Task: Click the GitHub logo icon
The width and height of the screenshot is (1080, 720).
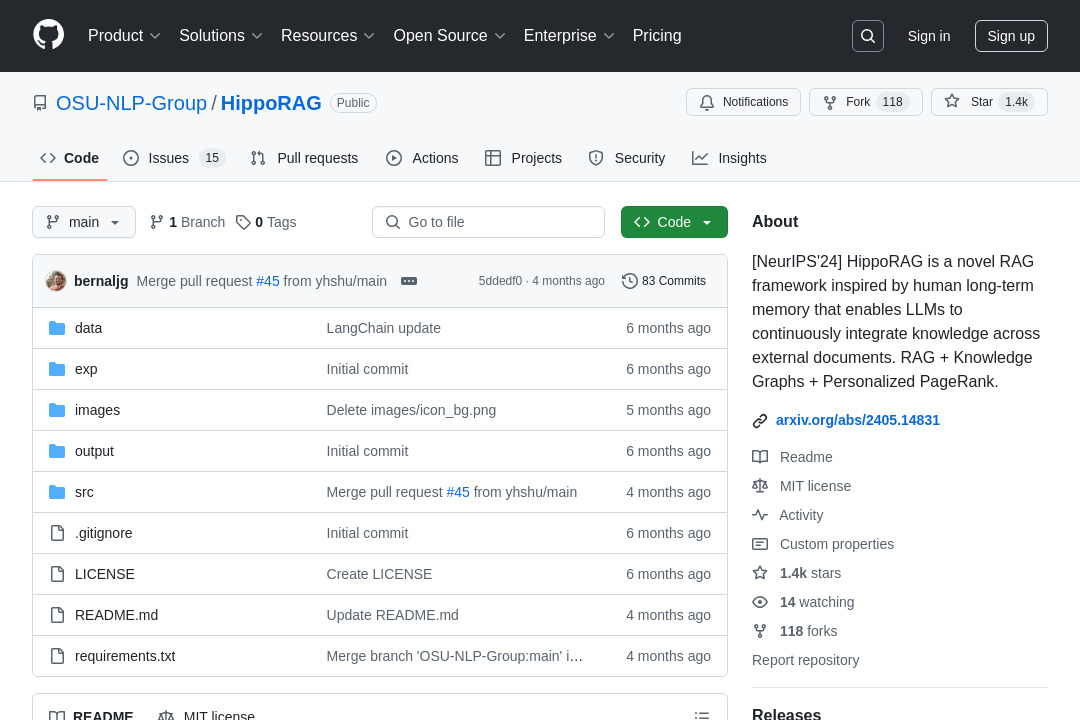Action: [x=49, y=35]
